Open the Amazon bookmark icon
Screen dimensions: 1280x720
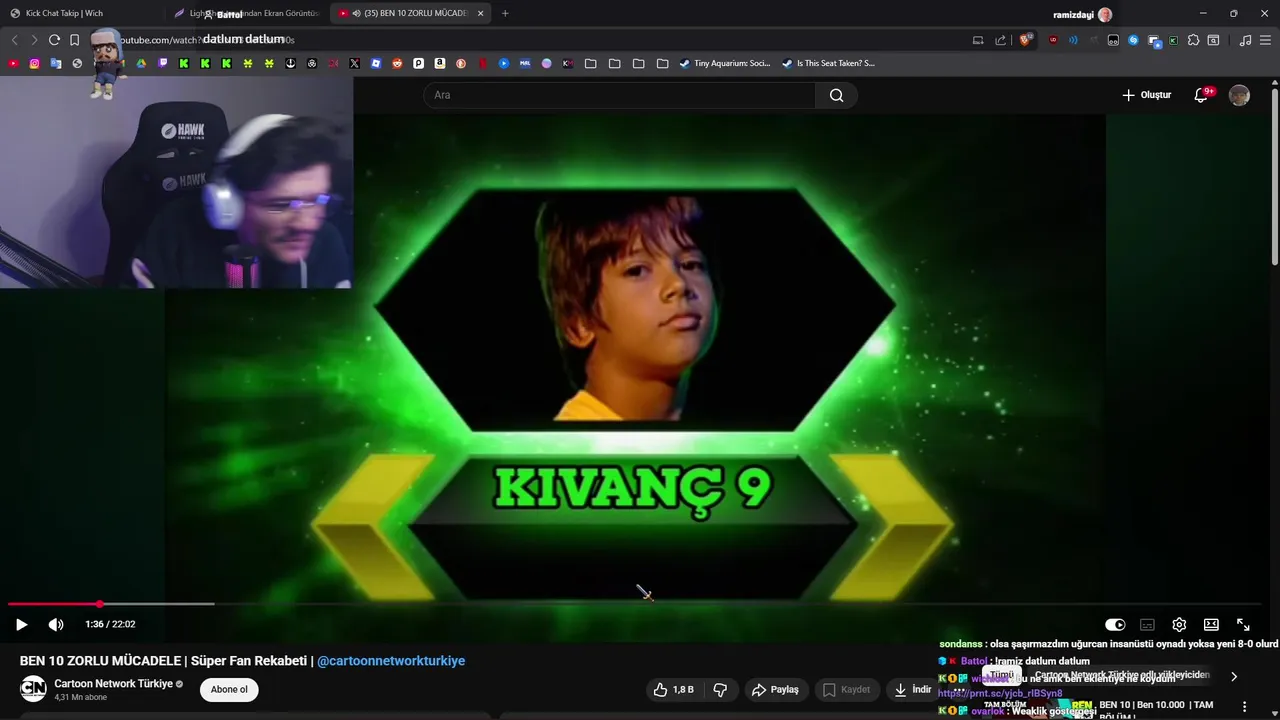click(440, 63)
